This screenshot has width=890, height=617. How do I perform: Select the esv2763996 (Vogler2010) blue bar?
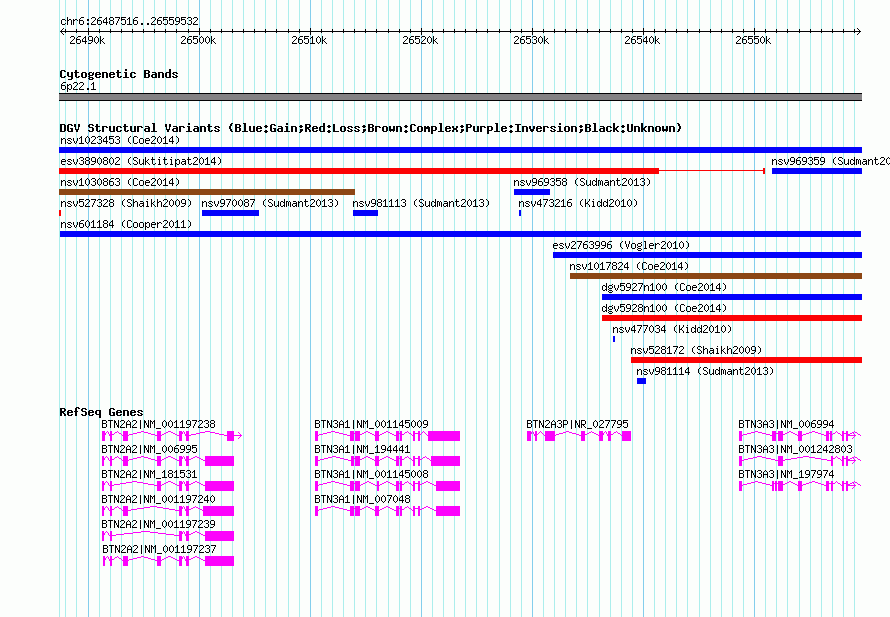point(707,255)
